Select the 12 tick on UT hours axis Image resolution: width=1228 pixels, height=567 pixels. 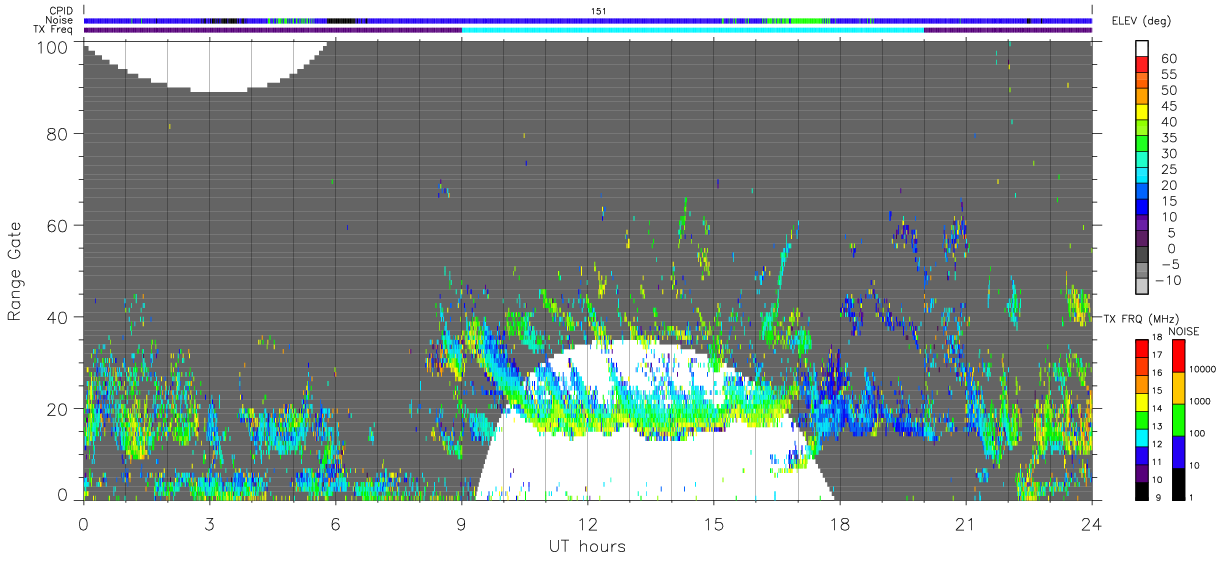587,524
